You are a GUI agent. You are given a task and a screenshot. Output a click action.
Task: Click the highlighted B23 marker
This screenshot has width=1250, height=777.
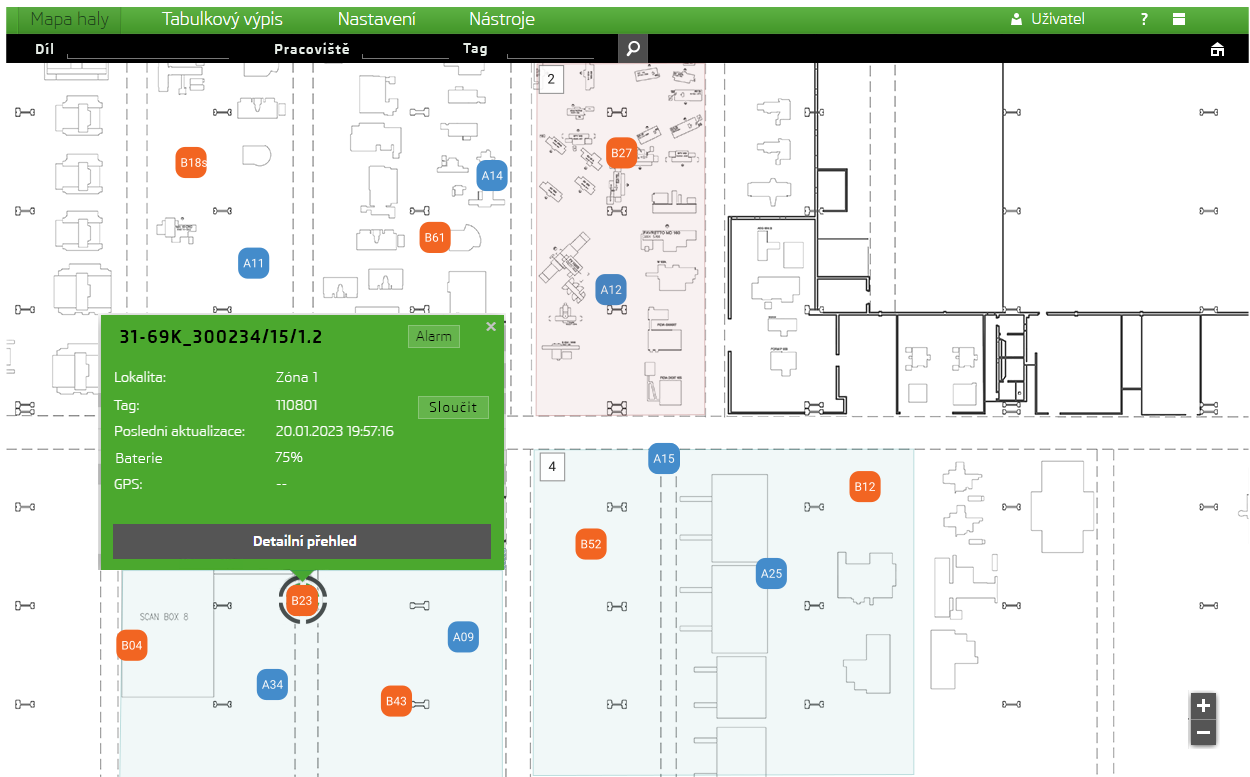pyautogui.click(x=301, y=601)
